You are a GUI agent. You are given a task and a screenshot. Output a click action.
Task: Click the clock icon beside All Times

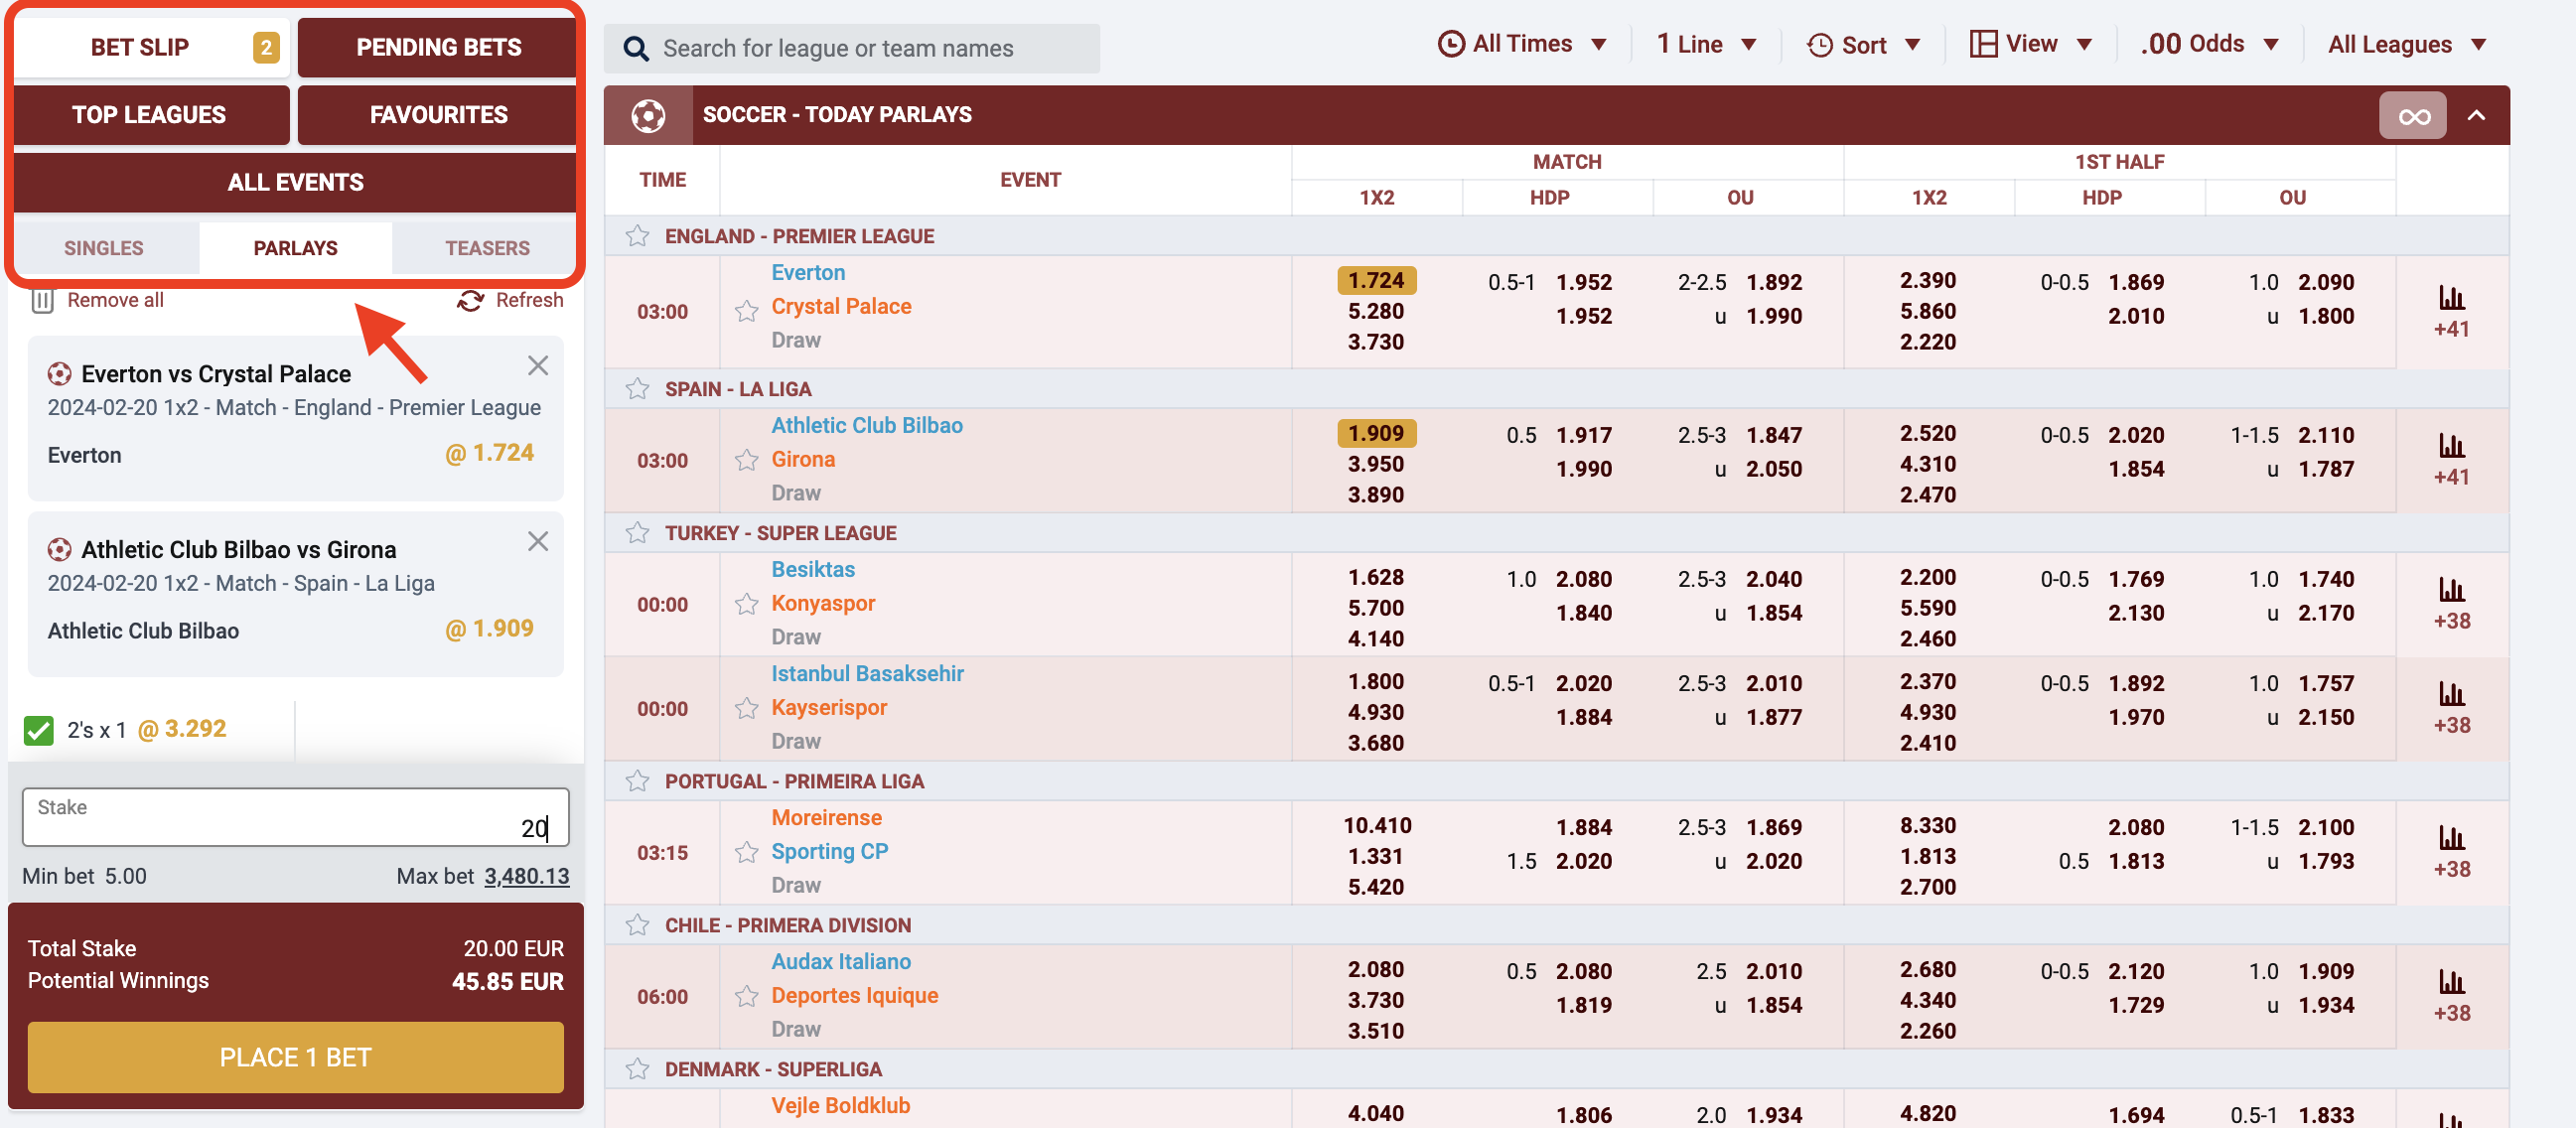(x=1451, y=44)
